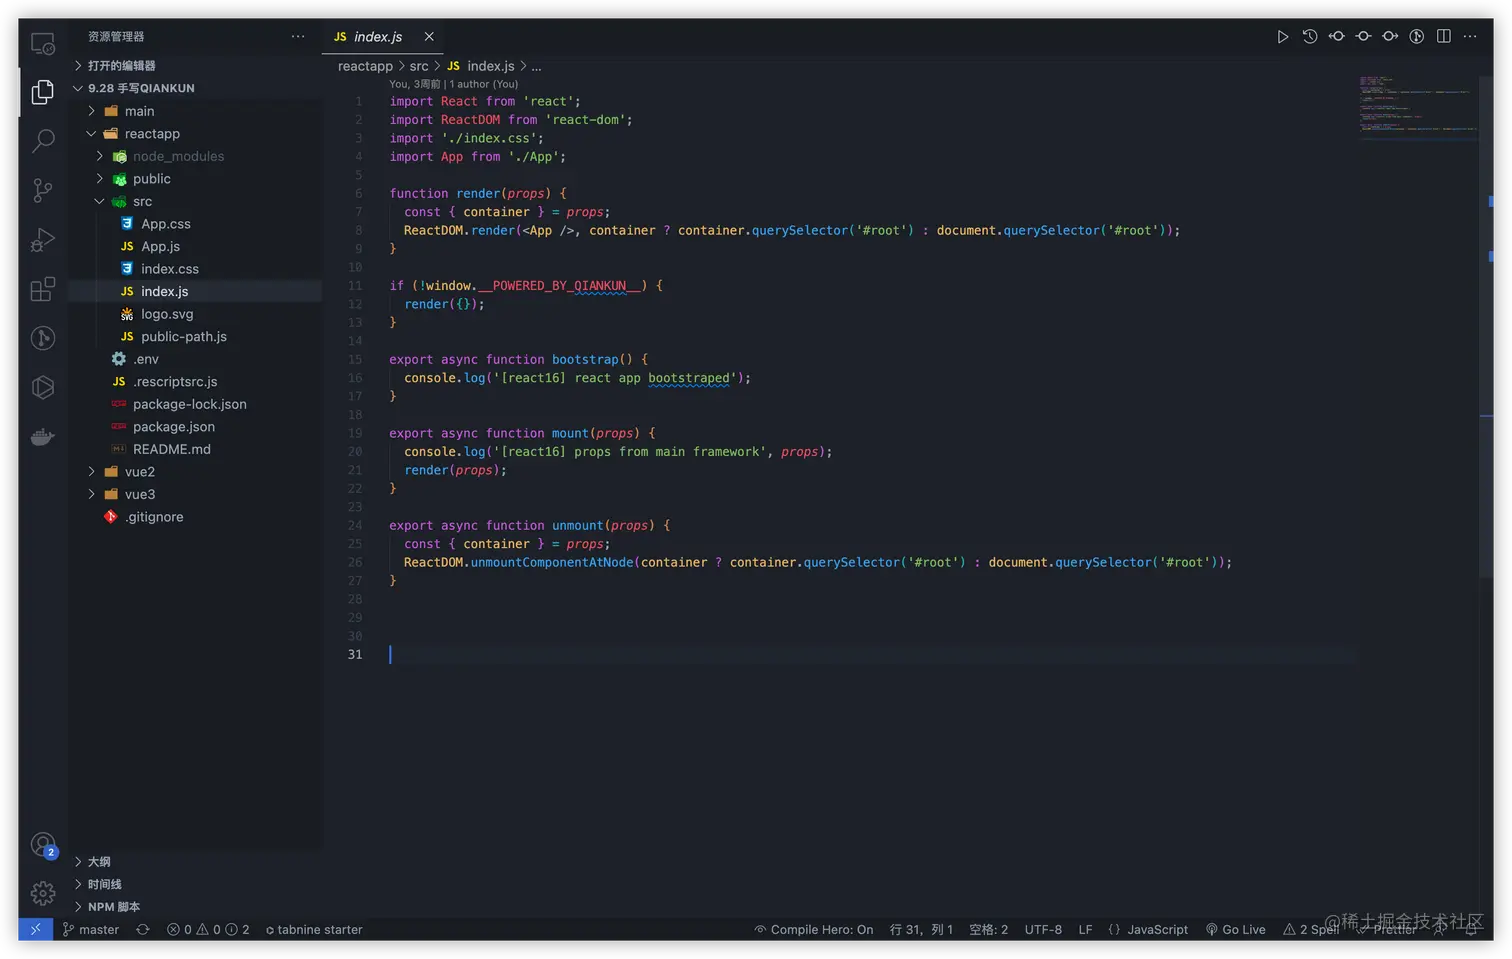This screenshot has width=1512, height=959.
Task: Run the code with the play icon
Action: (x=1283, y=37)
